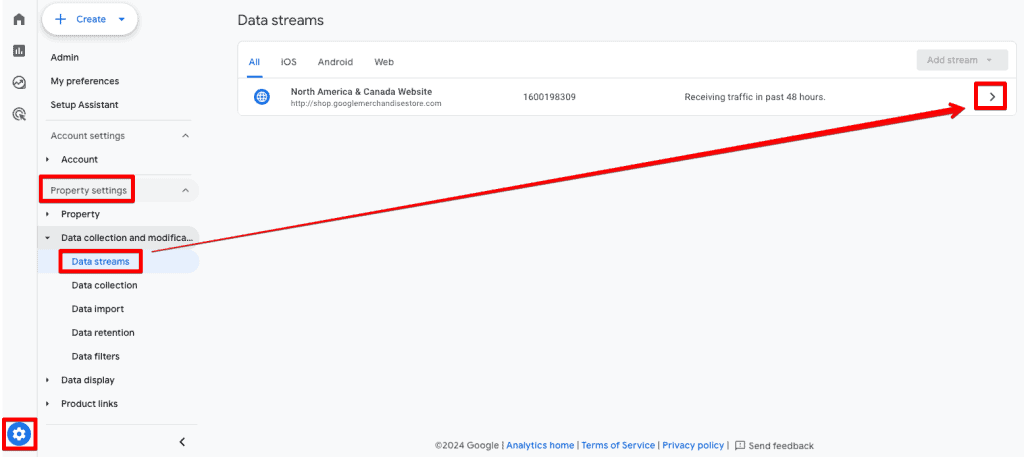Open the Explore icon in left rail
This screenshot has width=1024, height=457.
[x=19, y=83]
